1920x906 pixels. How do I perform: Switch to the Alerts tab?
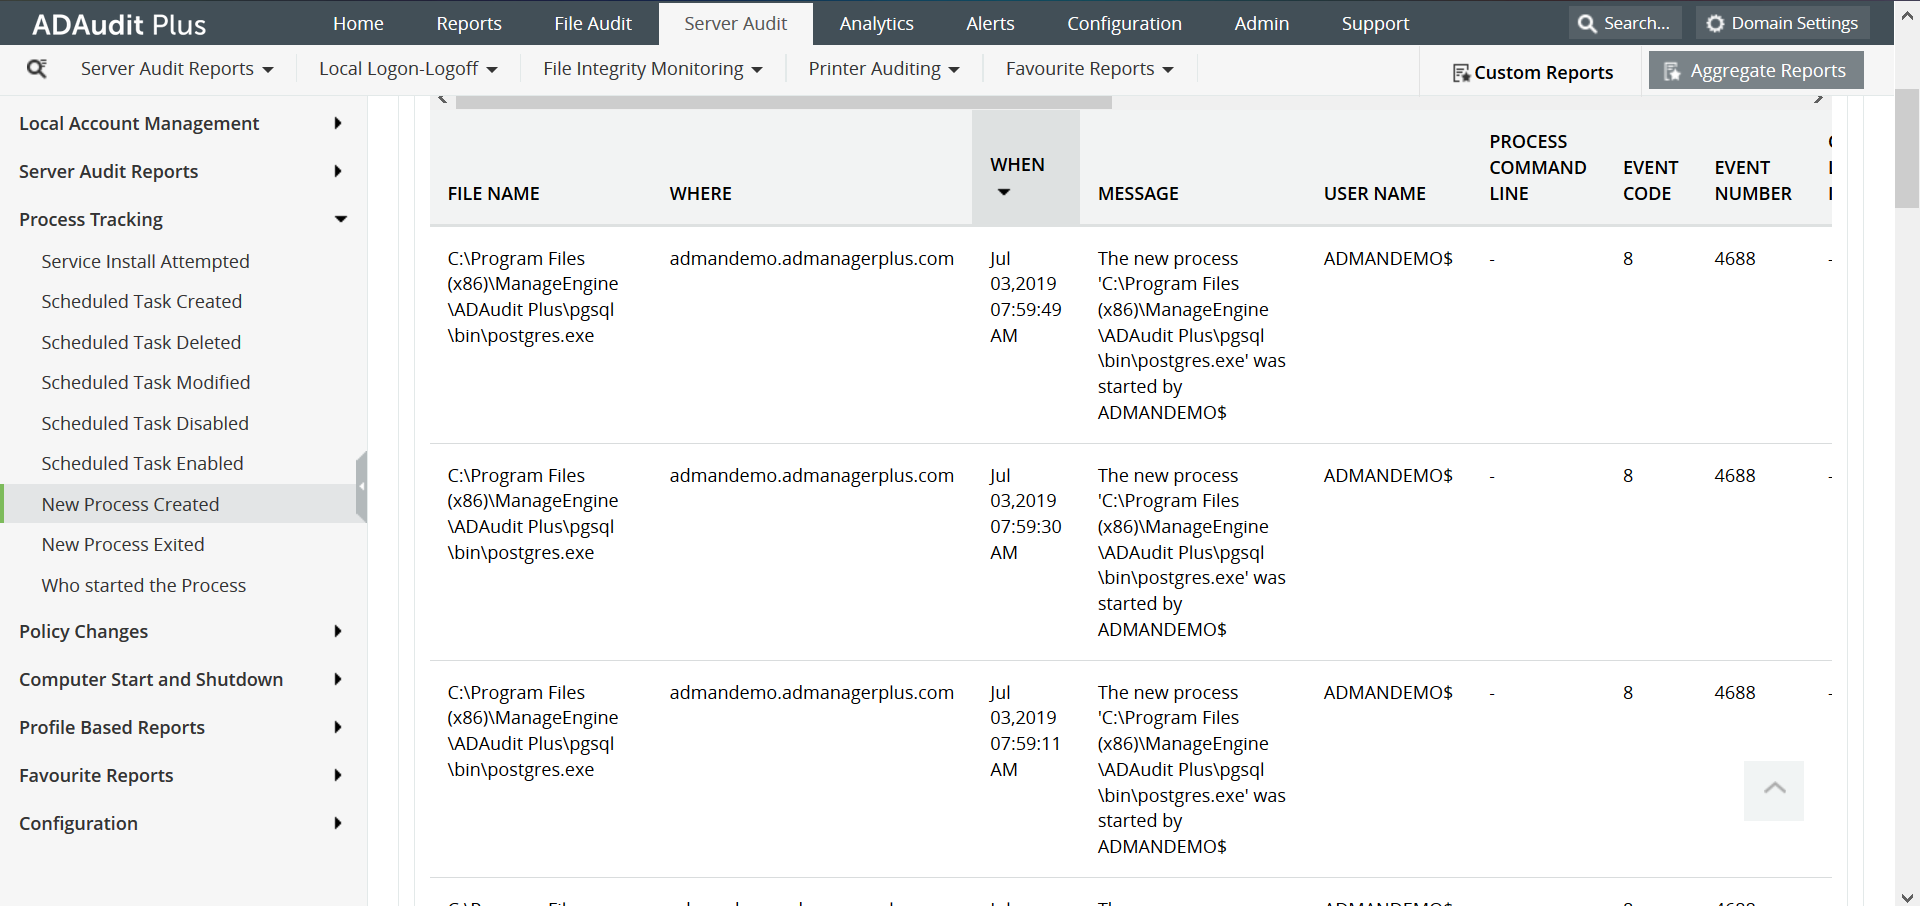click(990, 23)
